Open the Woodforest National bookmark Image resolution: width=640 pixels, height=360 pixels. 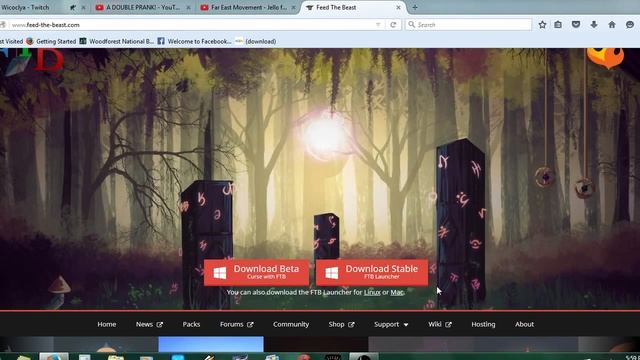[117, 41]
